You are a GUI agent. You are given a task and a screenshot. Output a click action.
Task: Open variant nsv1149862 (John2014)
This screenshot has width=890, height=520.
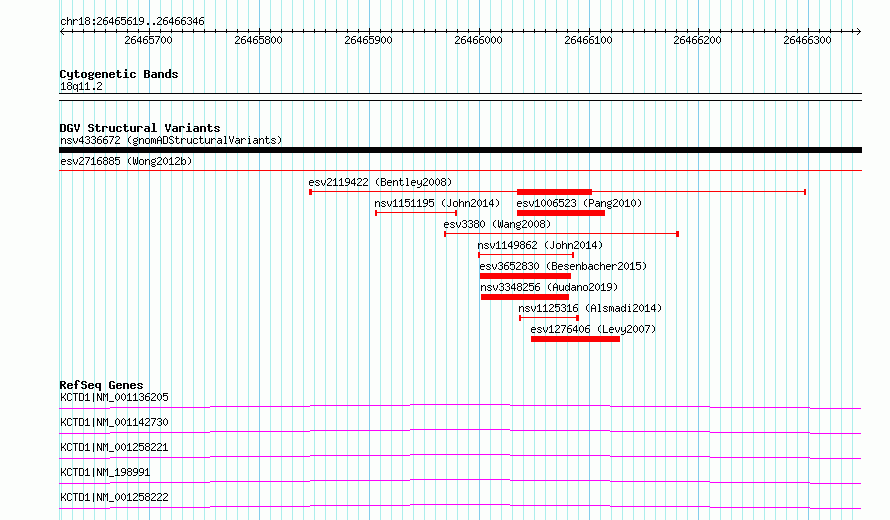pyautogui.click(x=540, y=245)
